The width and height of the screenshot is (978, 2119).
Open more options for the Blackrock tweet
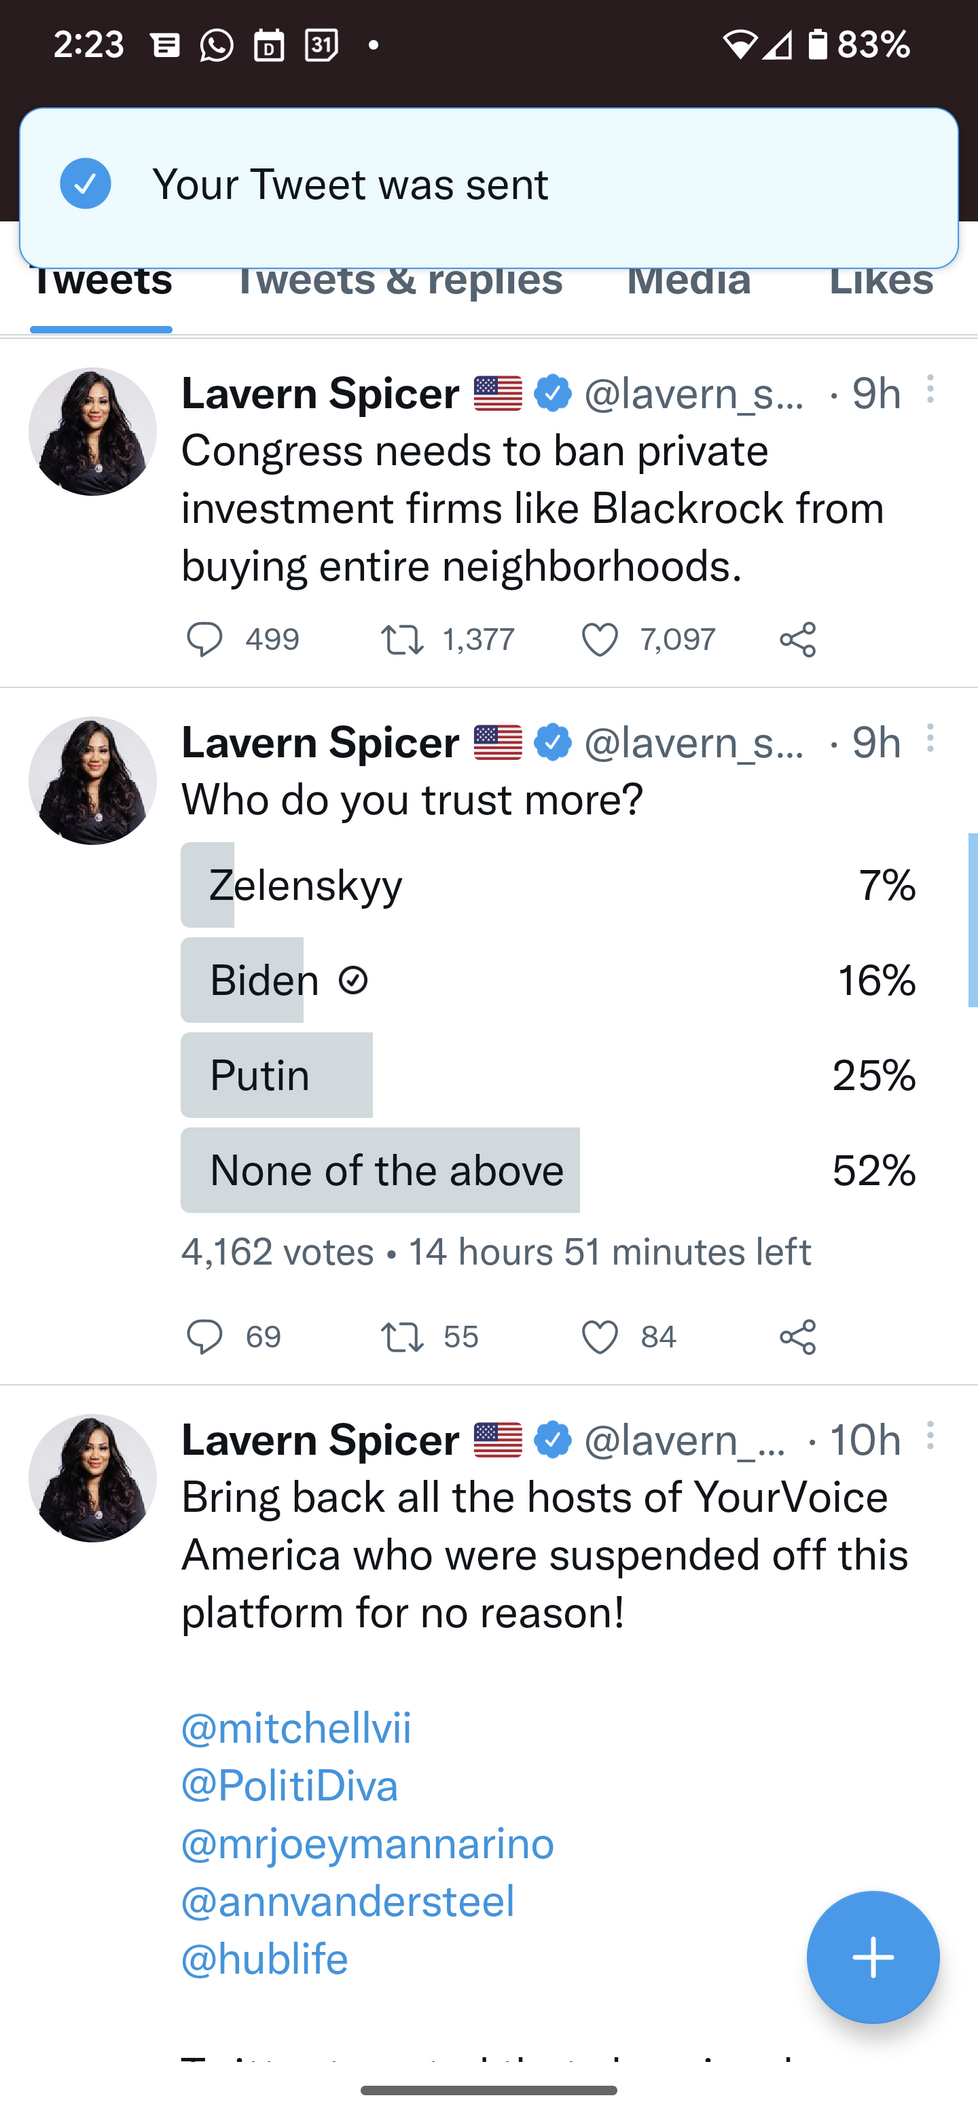click(x=930, y=389)
